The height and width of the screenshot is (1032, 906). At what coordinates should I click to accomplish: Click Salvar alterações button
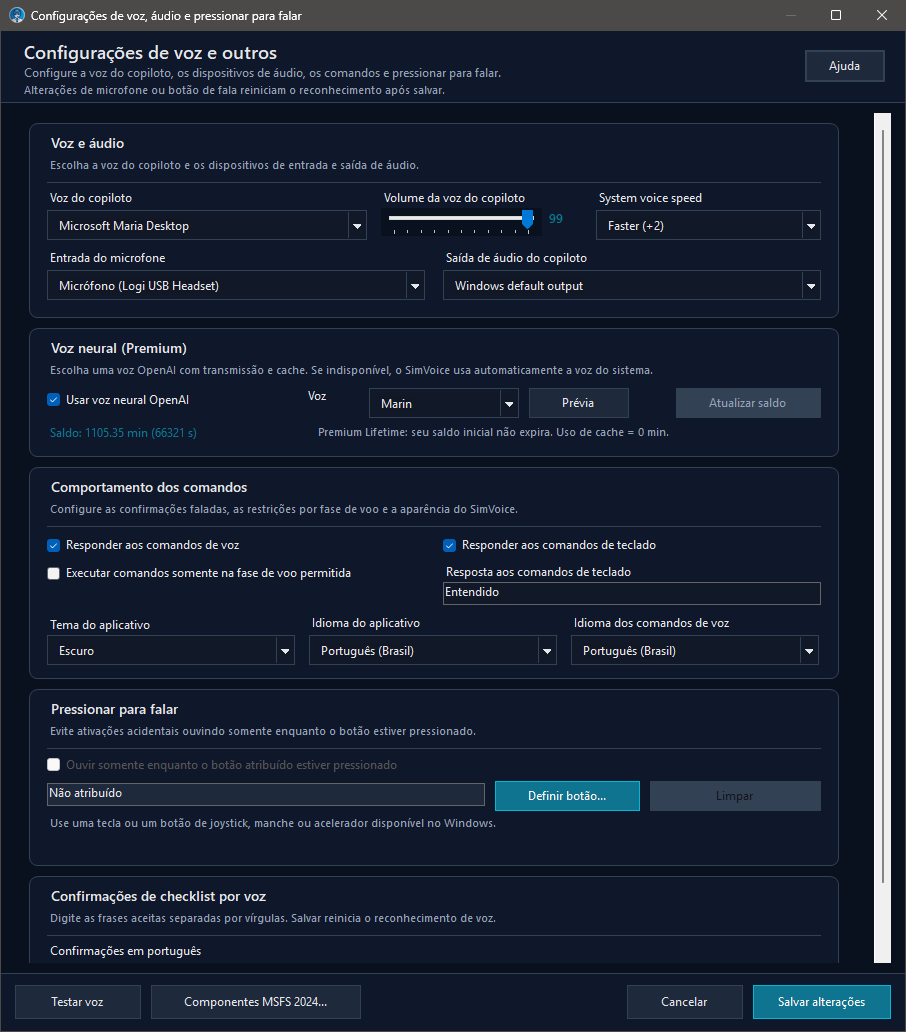pos(821,1002)
